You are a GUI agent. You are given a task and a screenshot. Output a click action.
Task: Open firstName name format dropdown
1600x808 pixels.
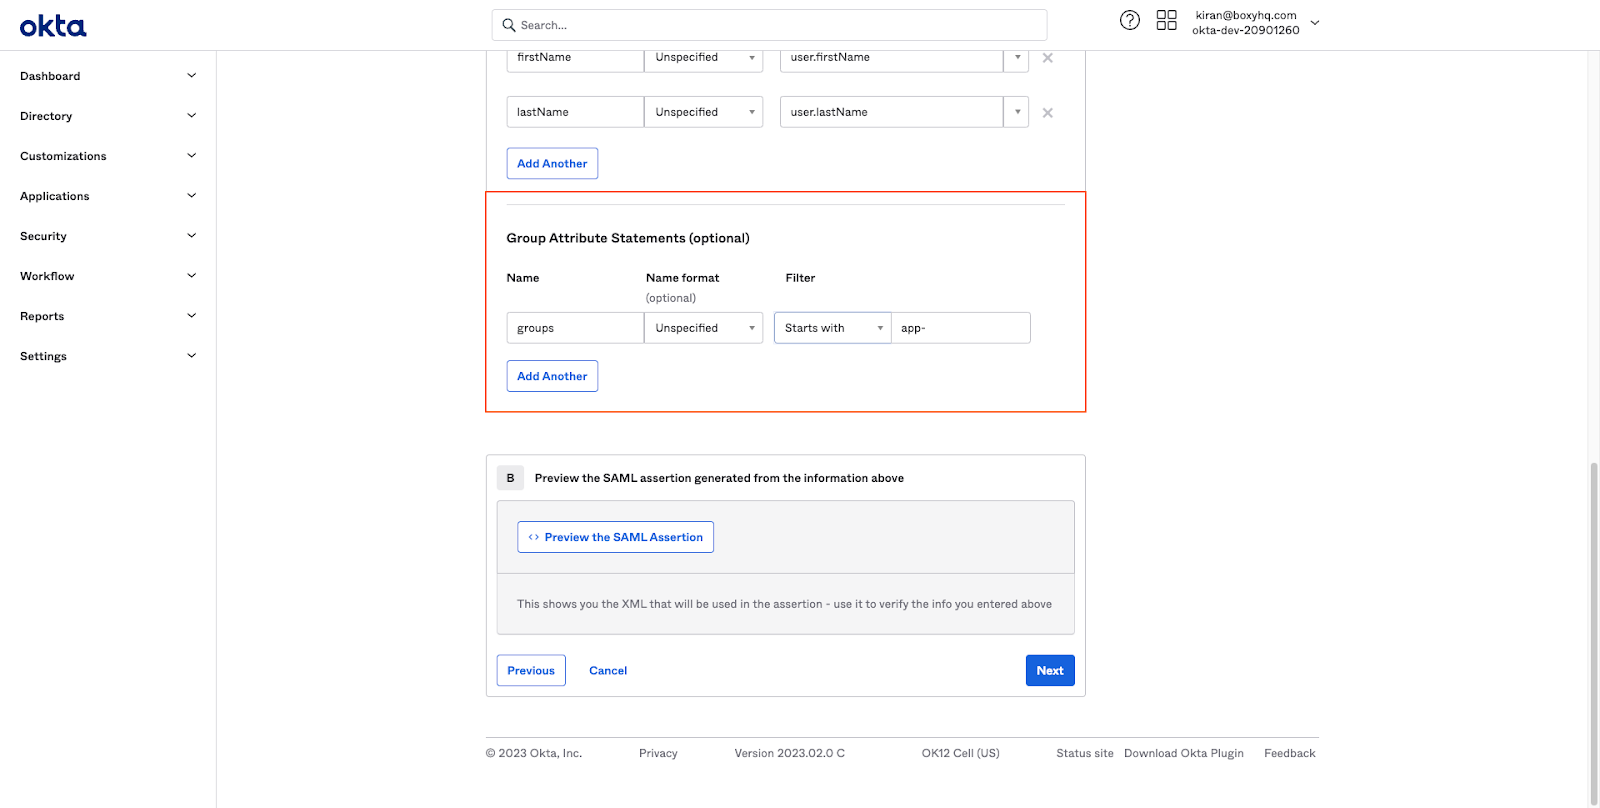704,58
